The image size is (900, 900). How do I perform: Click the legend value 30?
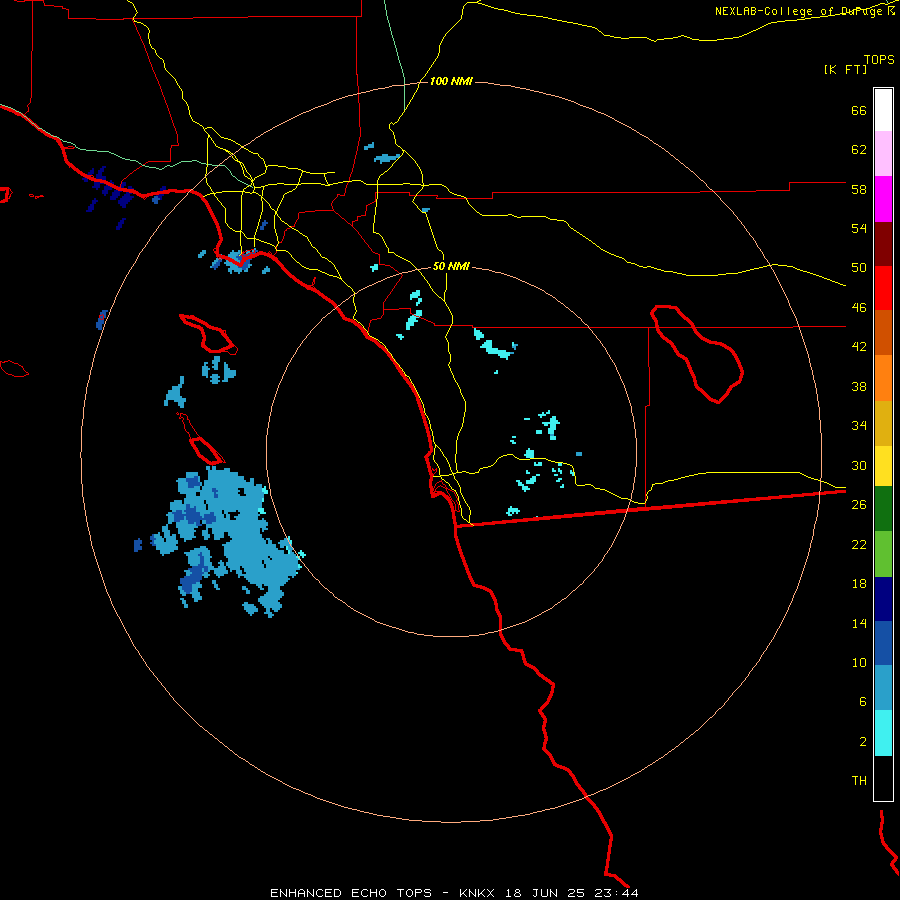coord(859,465)
